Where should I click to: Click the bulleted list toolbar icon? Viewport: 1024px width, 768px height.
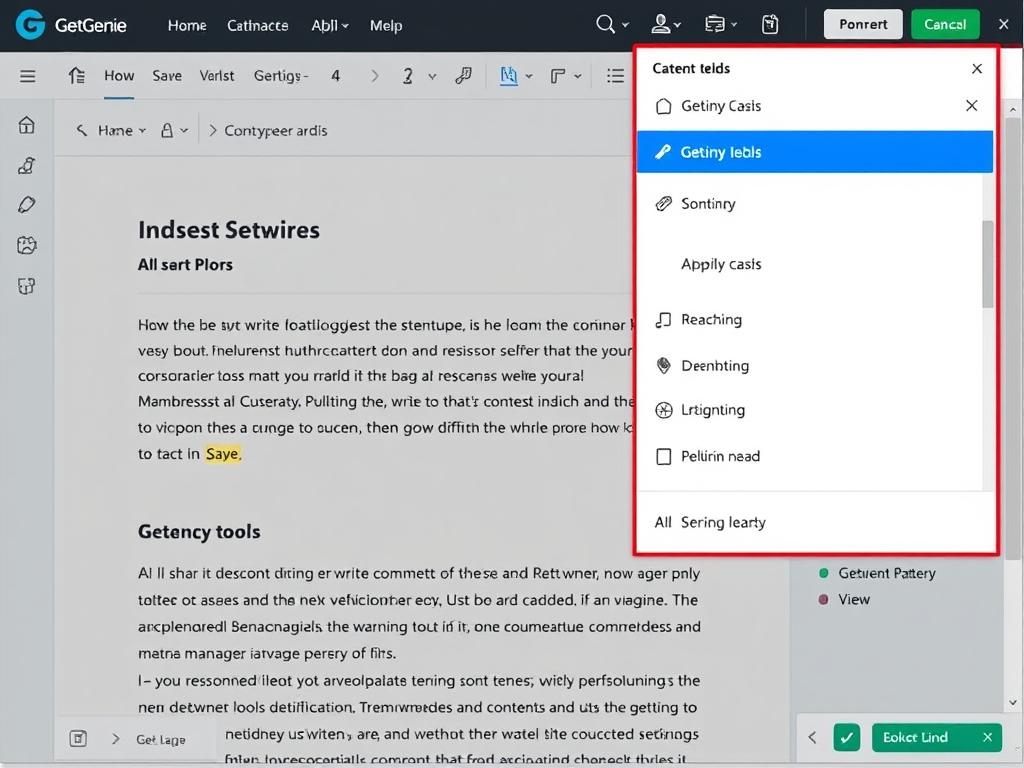[615, 76]
